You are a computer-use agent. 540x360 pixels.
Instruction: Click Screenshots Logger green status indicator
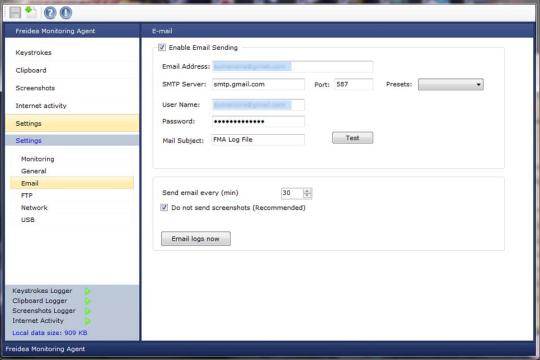tap(87, 311)
